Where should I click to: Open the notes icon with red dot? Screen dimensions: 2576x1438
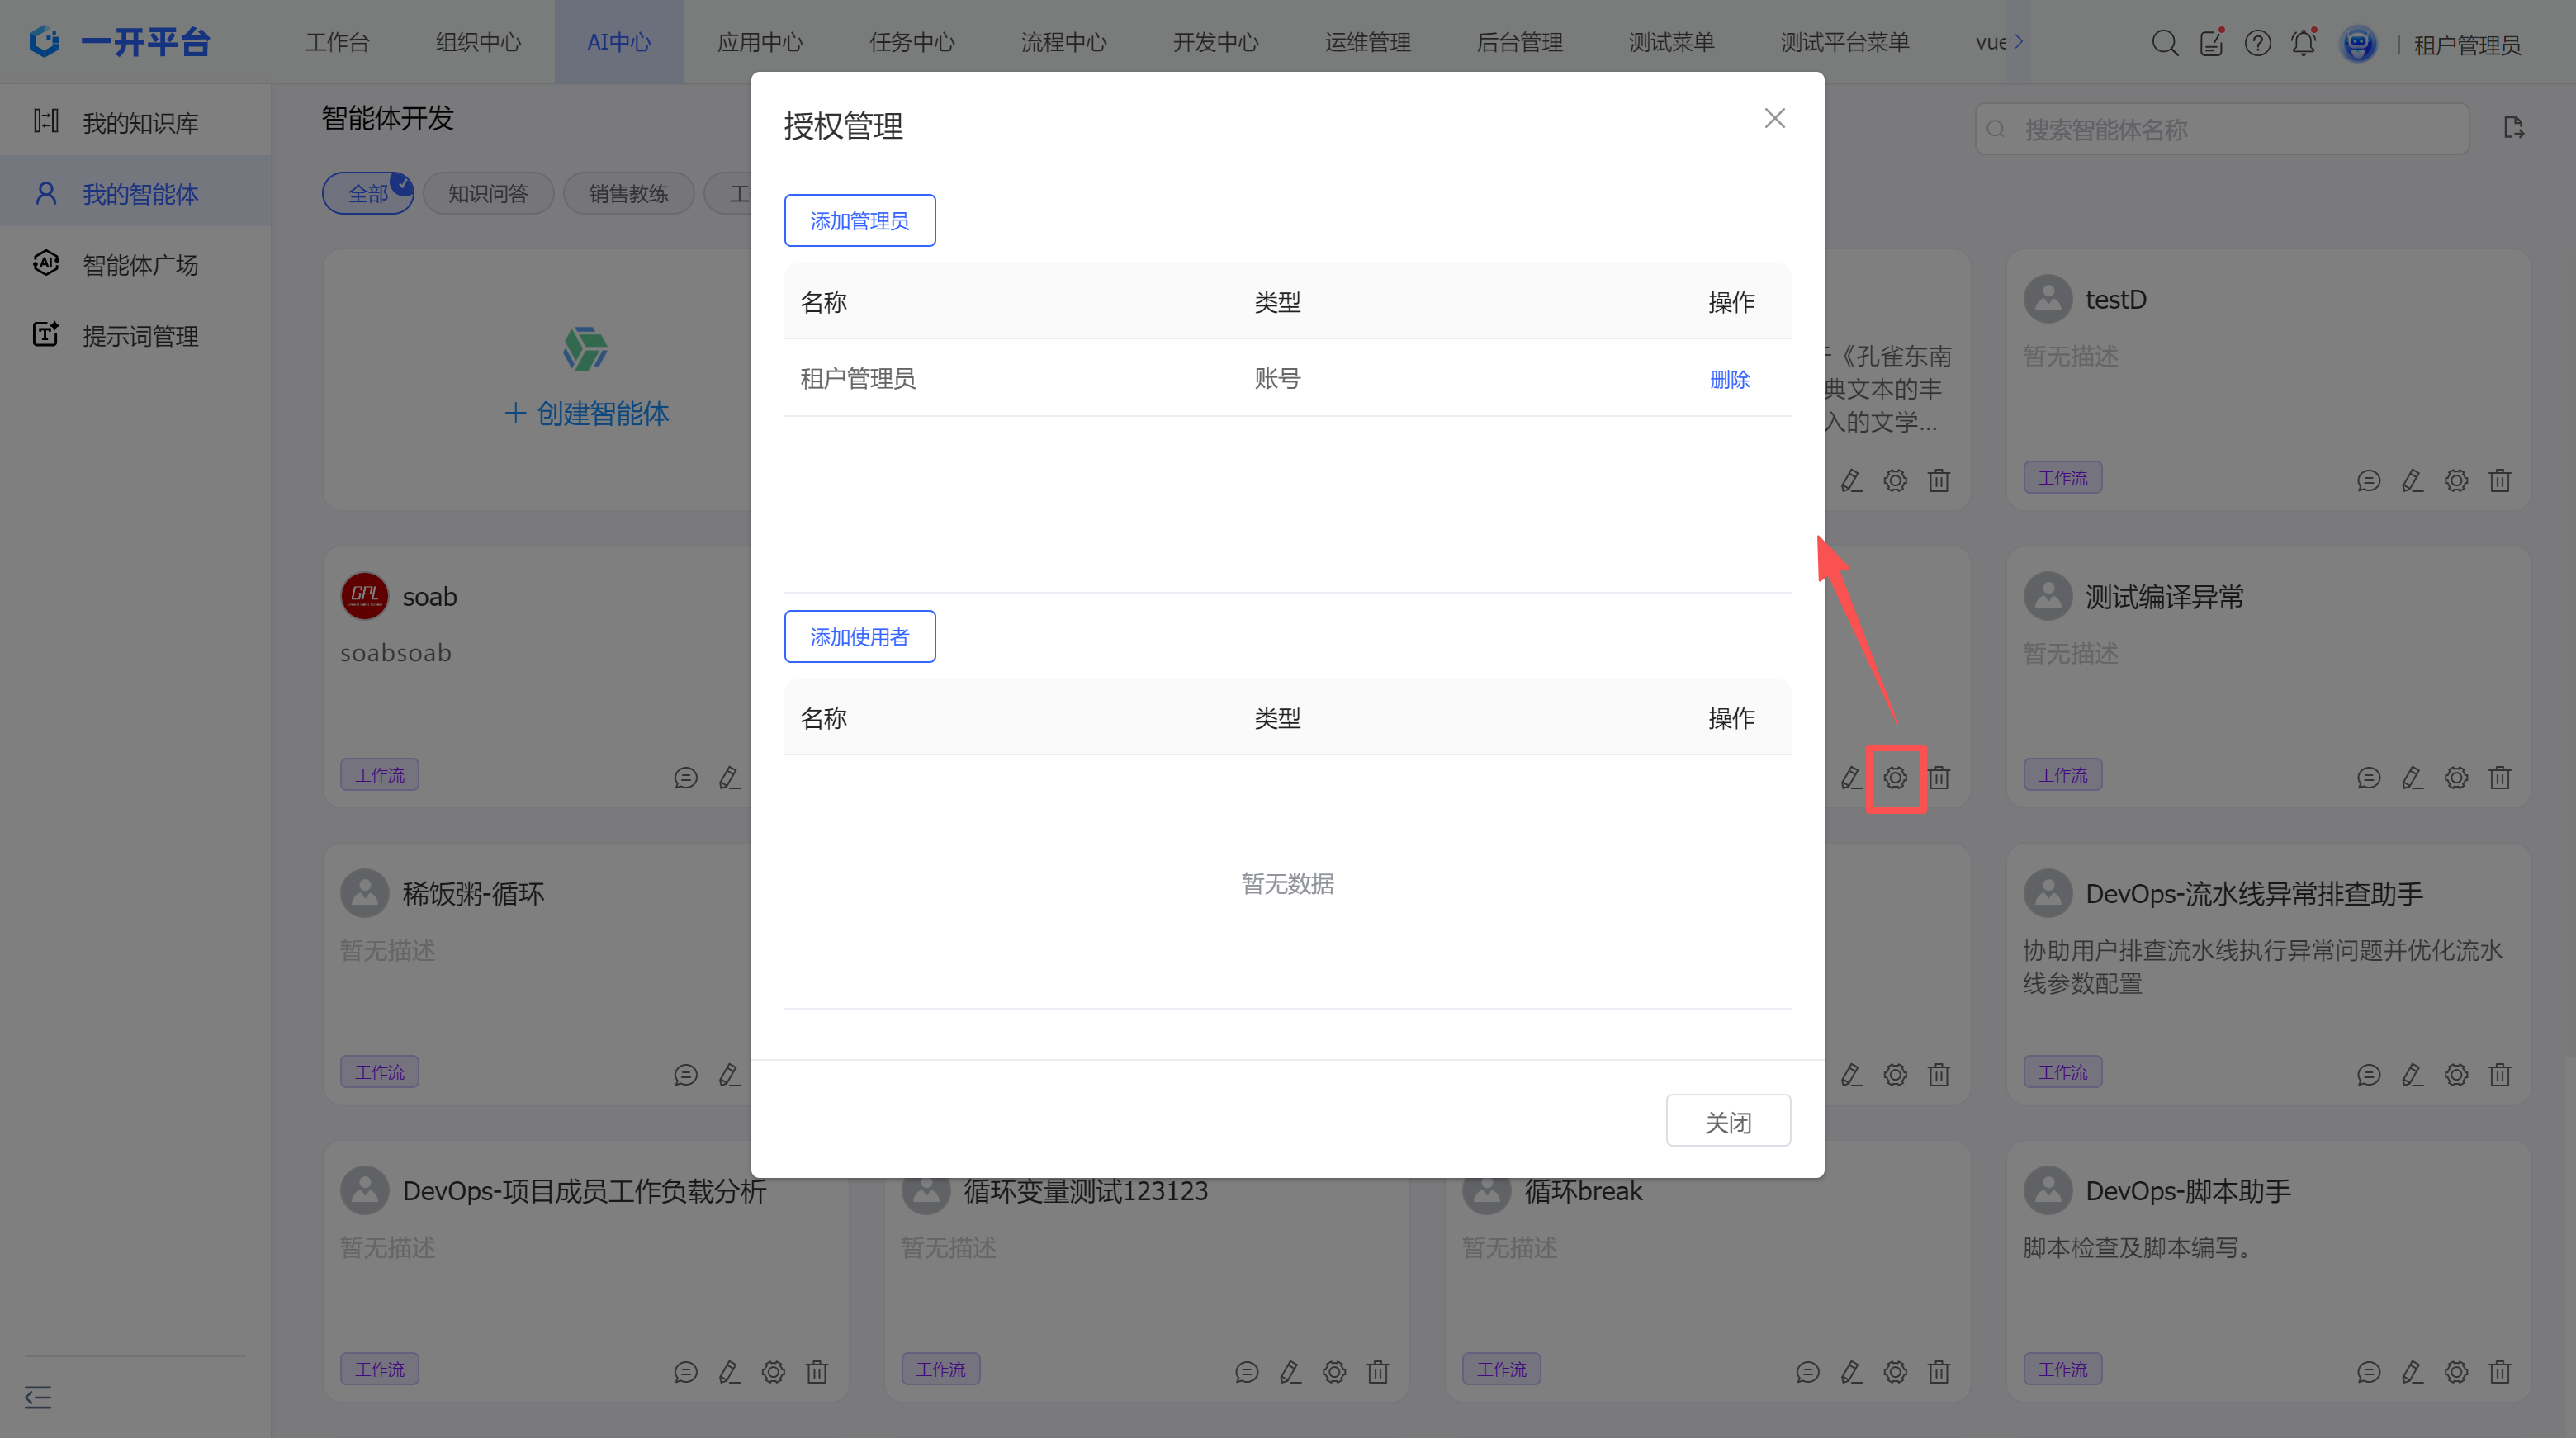click(2211, 43)
